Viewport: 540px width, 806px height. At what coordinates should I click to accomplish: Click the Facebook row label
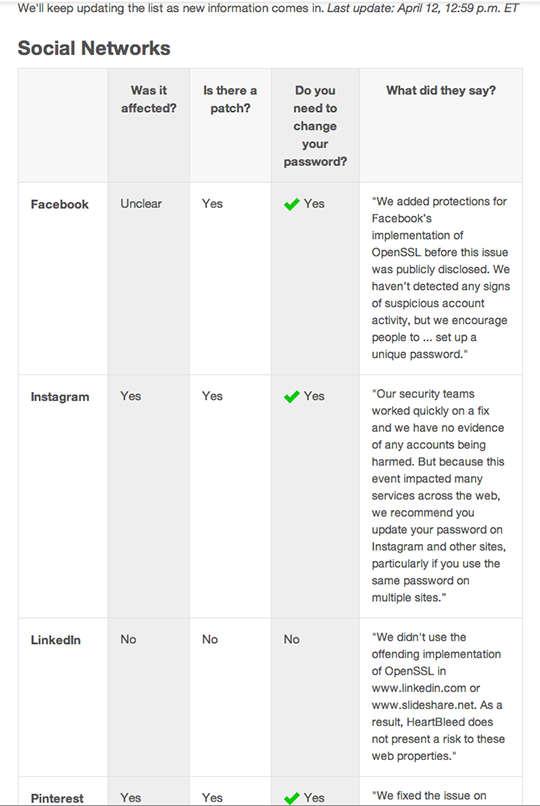(60, 205)
